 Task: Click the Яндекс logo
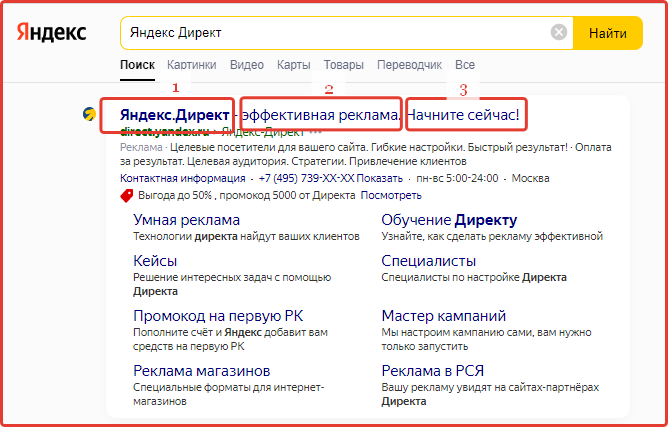click(x=52, y=33)
